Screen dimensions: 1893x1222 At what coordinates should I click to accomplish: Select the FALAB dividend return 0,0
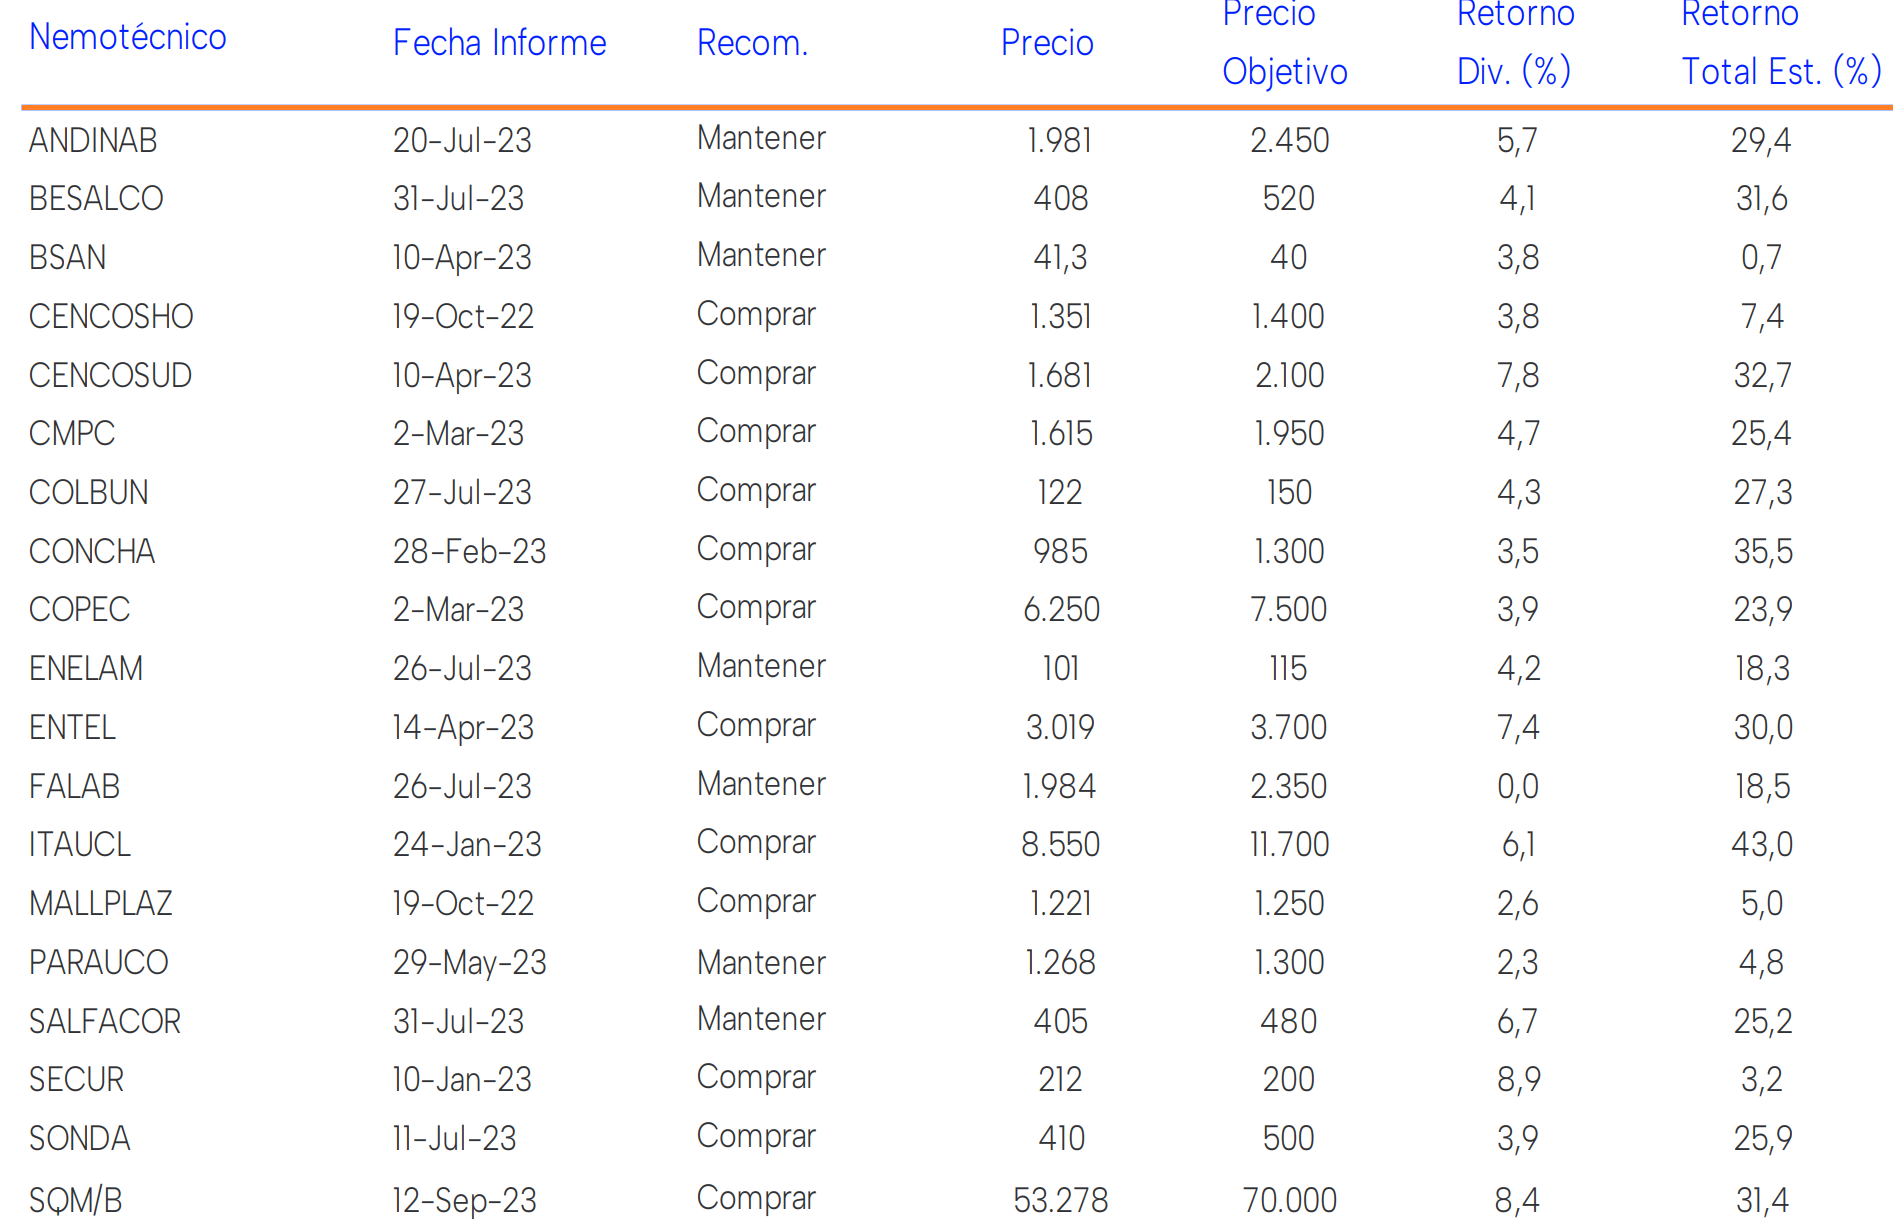(1517, 786)
